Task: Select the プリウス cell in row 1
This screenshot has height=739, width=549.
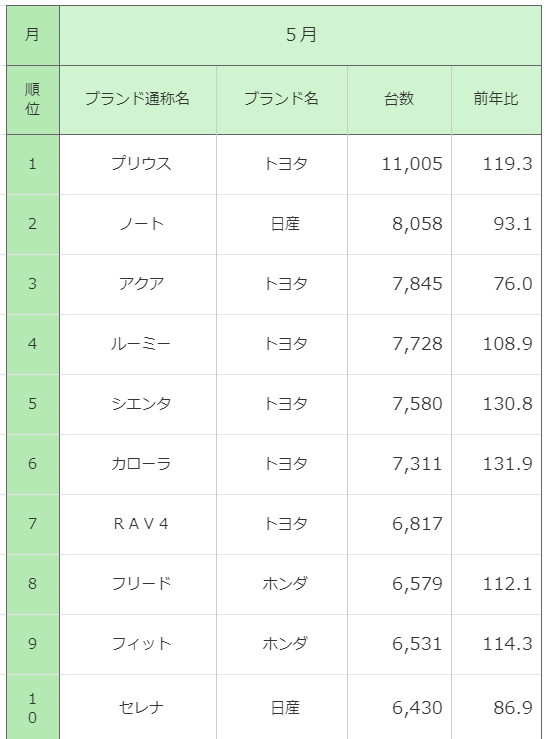Action: pos(138,164)
